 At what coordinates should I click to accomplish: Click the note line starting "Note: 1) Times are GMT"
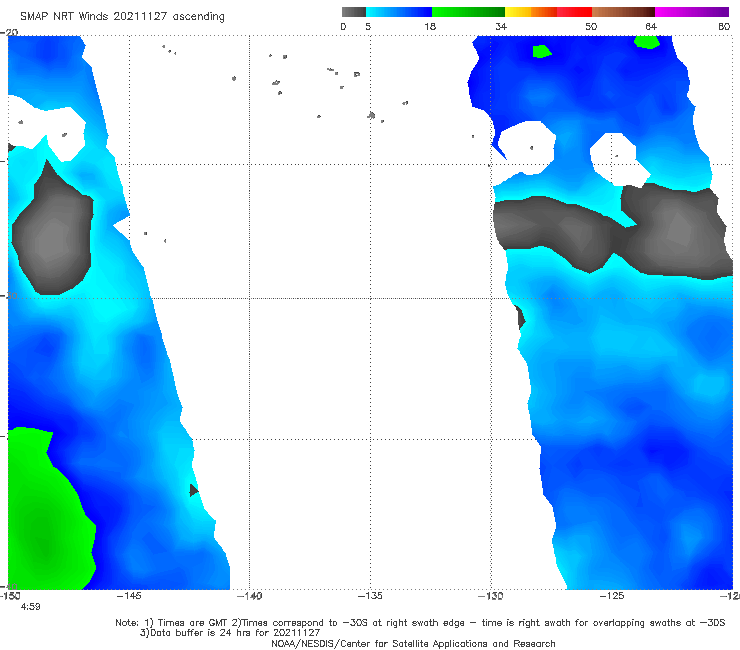click(x=420, y=623)
